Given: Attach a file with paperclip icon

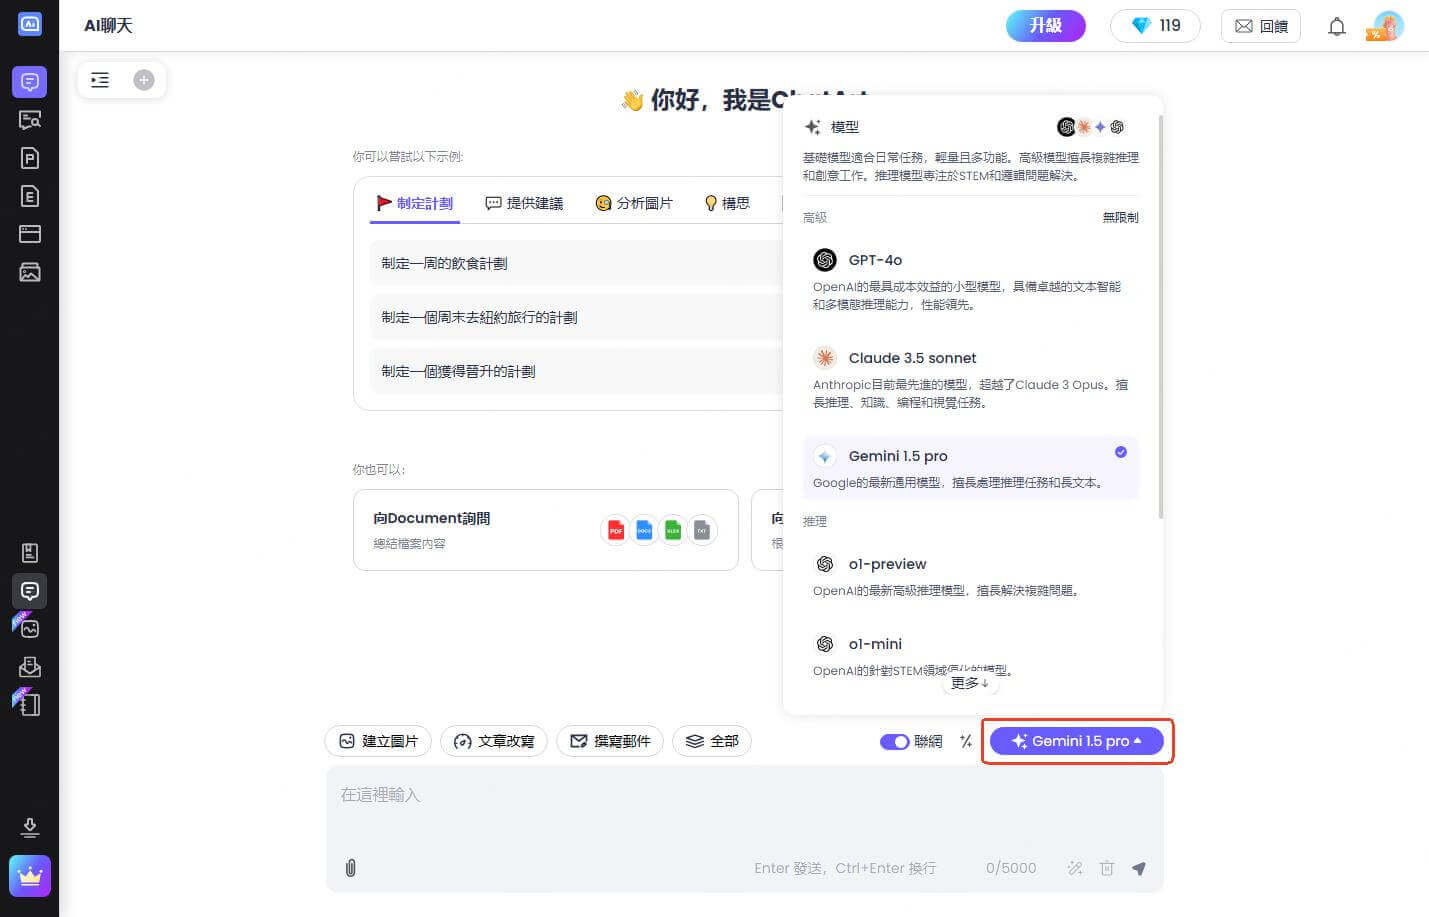Looking at the screenshot, I should 351,868.
